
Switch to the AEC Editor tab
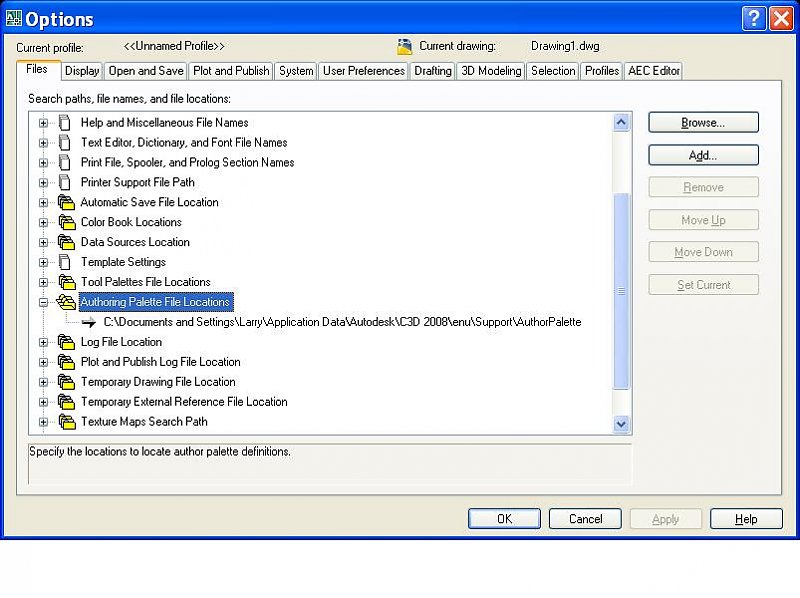pos(654,71)
